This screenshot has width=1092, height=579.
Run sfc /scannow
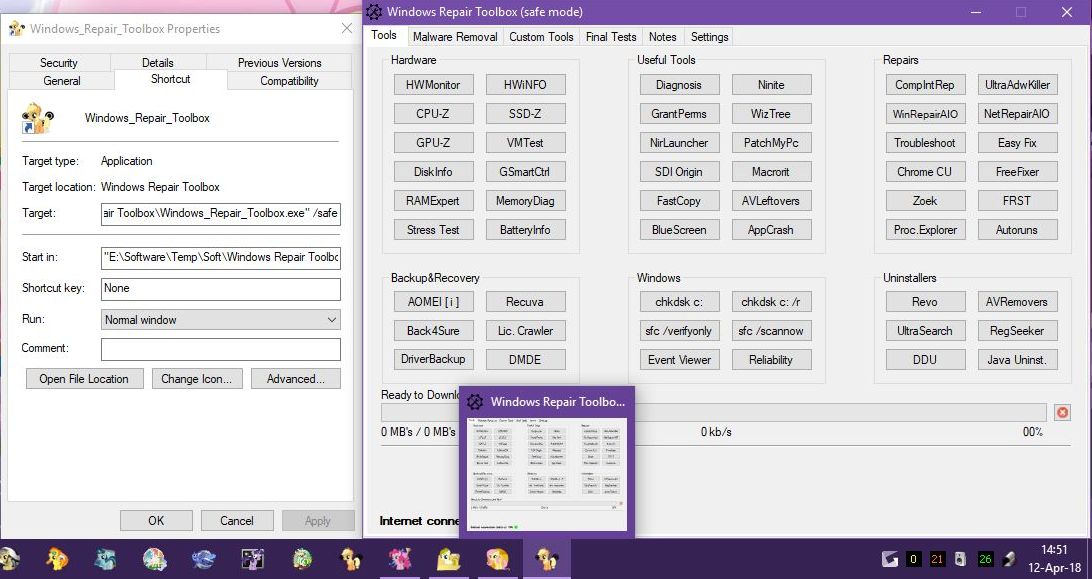coord(771,331)
